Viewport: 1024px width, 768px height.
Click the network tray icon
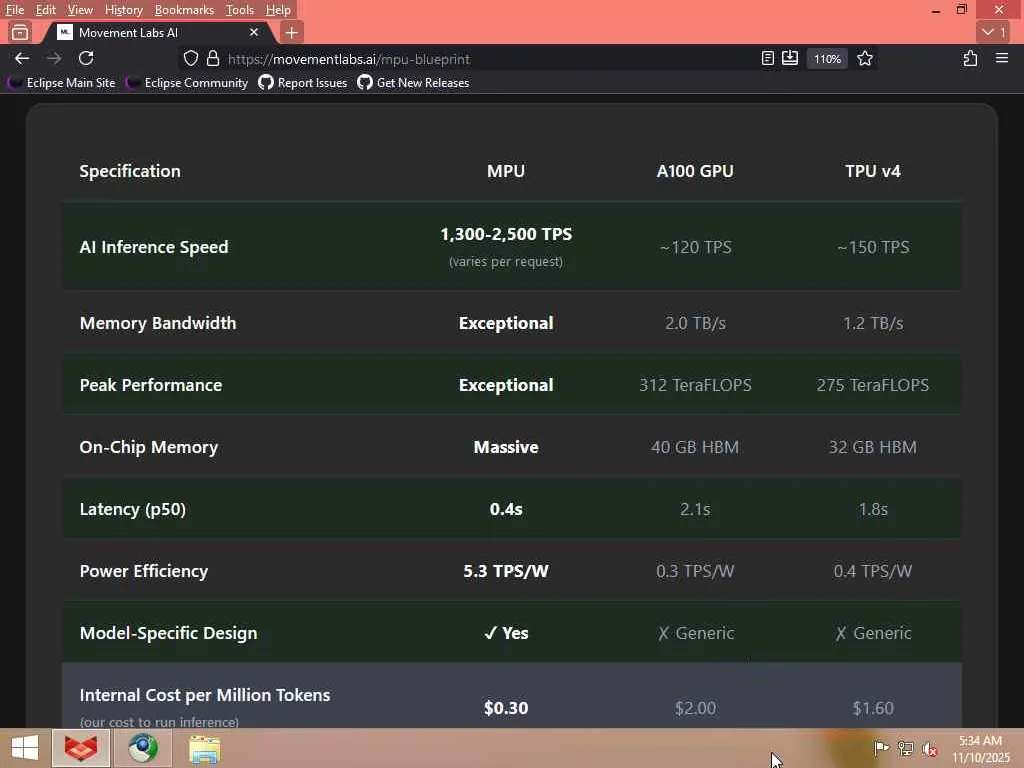[905, 748]
